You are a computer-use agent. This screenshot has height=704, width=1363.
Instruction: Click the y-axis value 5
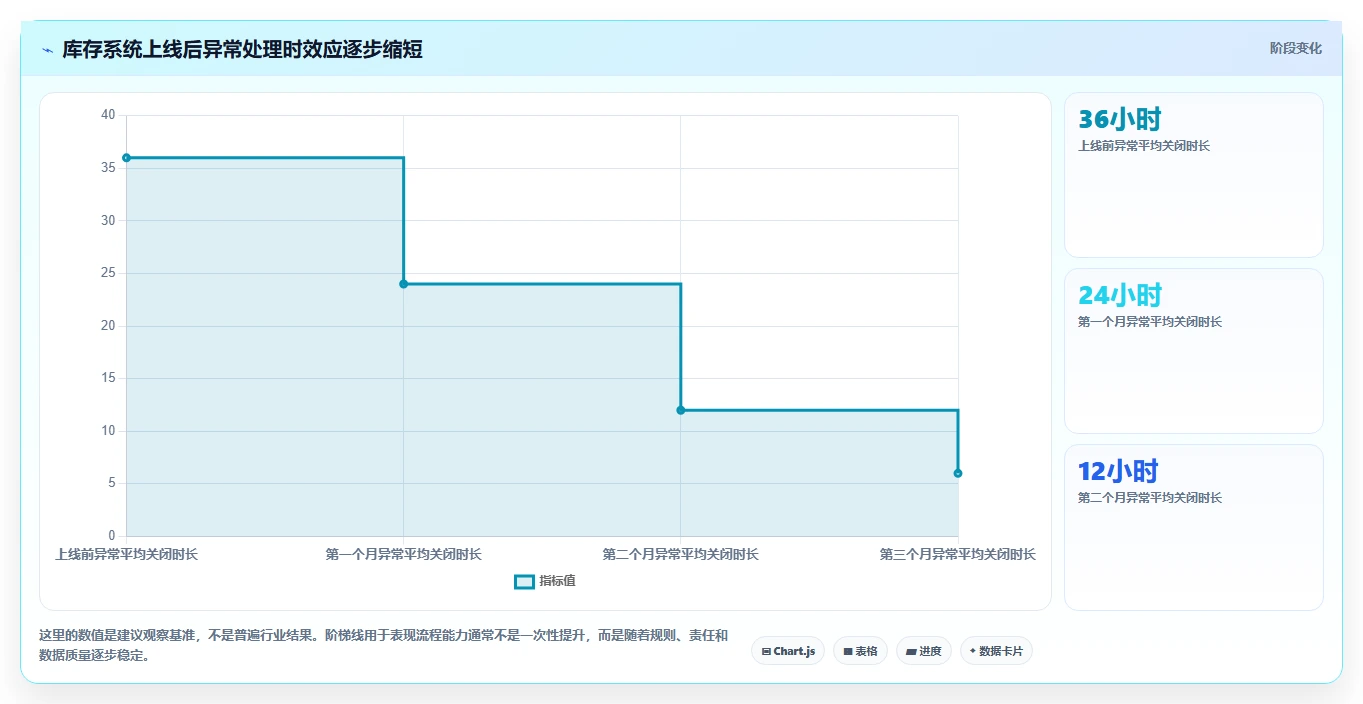(x=112, y=484)
